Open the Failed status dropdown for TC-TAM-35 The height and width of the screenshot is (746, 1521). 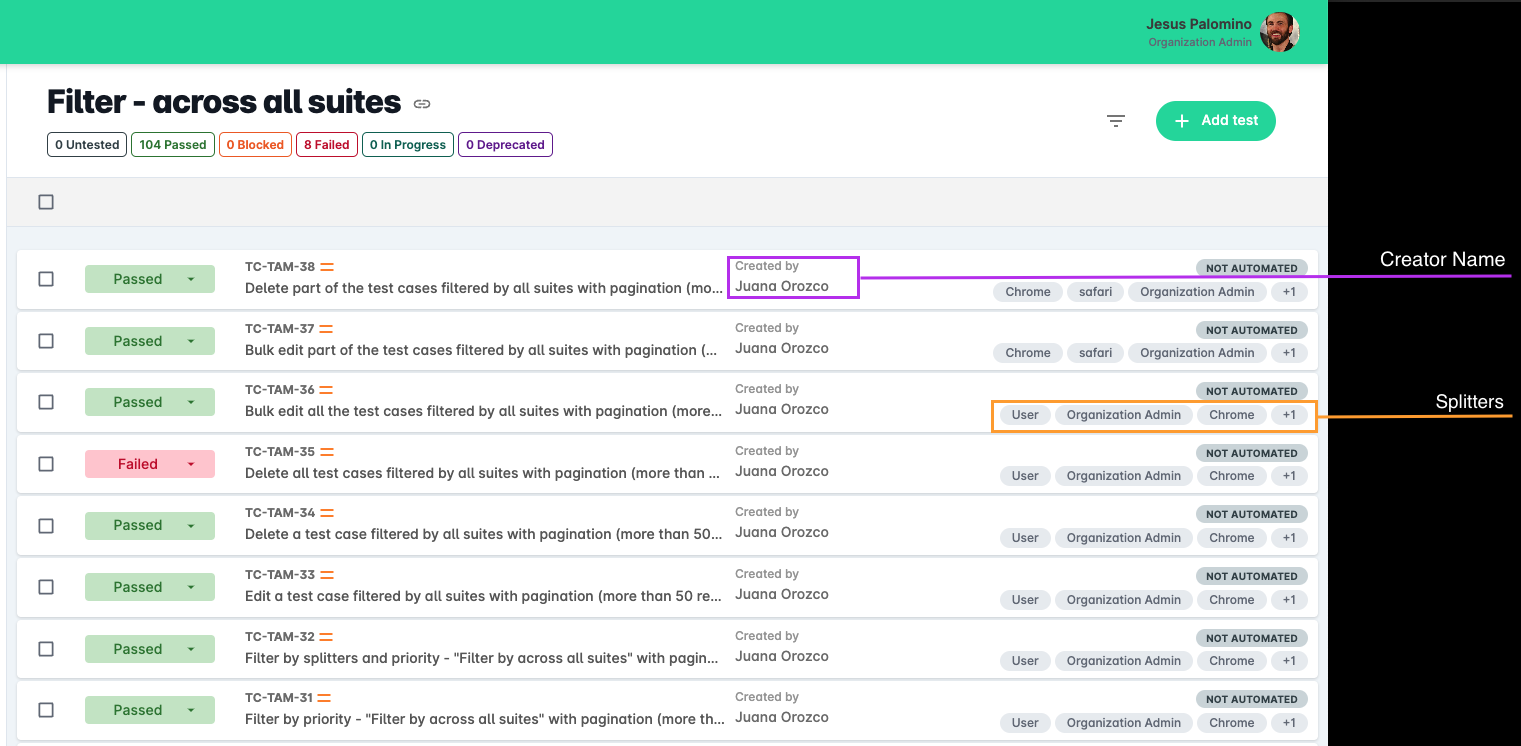[150, 464]
